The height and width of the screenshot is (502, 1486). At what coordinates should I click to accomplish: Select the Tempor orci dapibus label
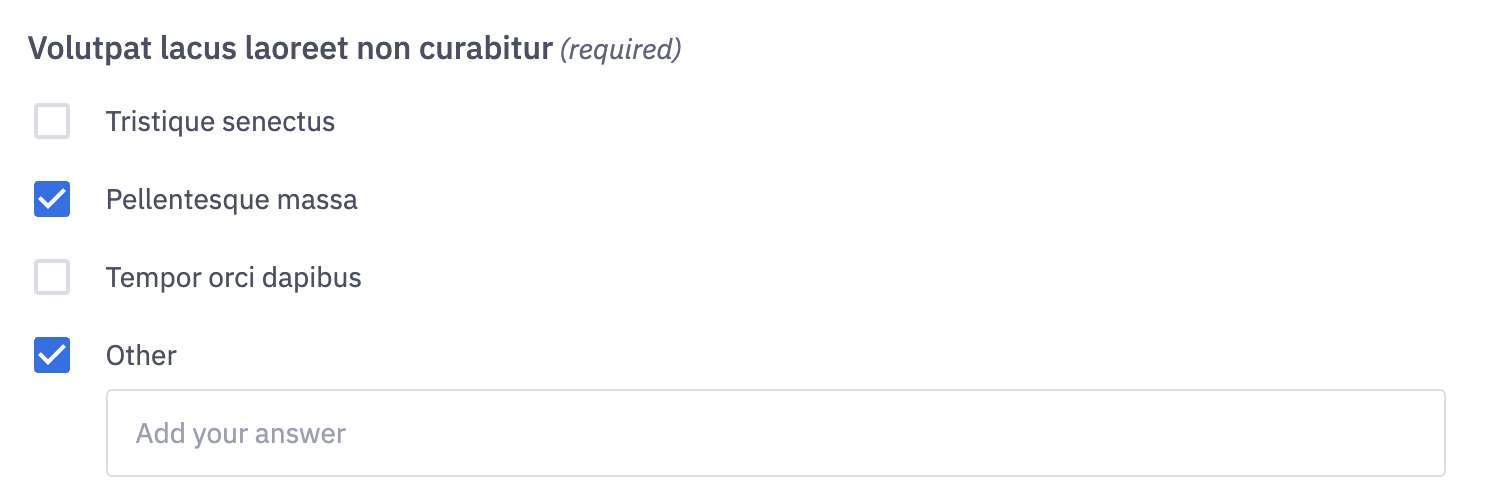(233, 277)
